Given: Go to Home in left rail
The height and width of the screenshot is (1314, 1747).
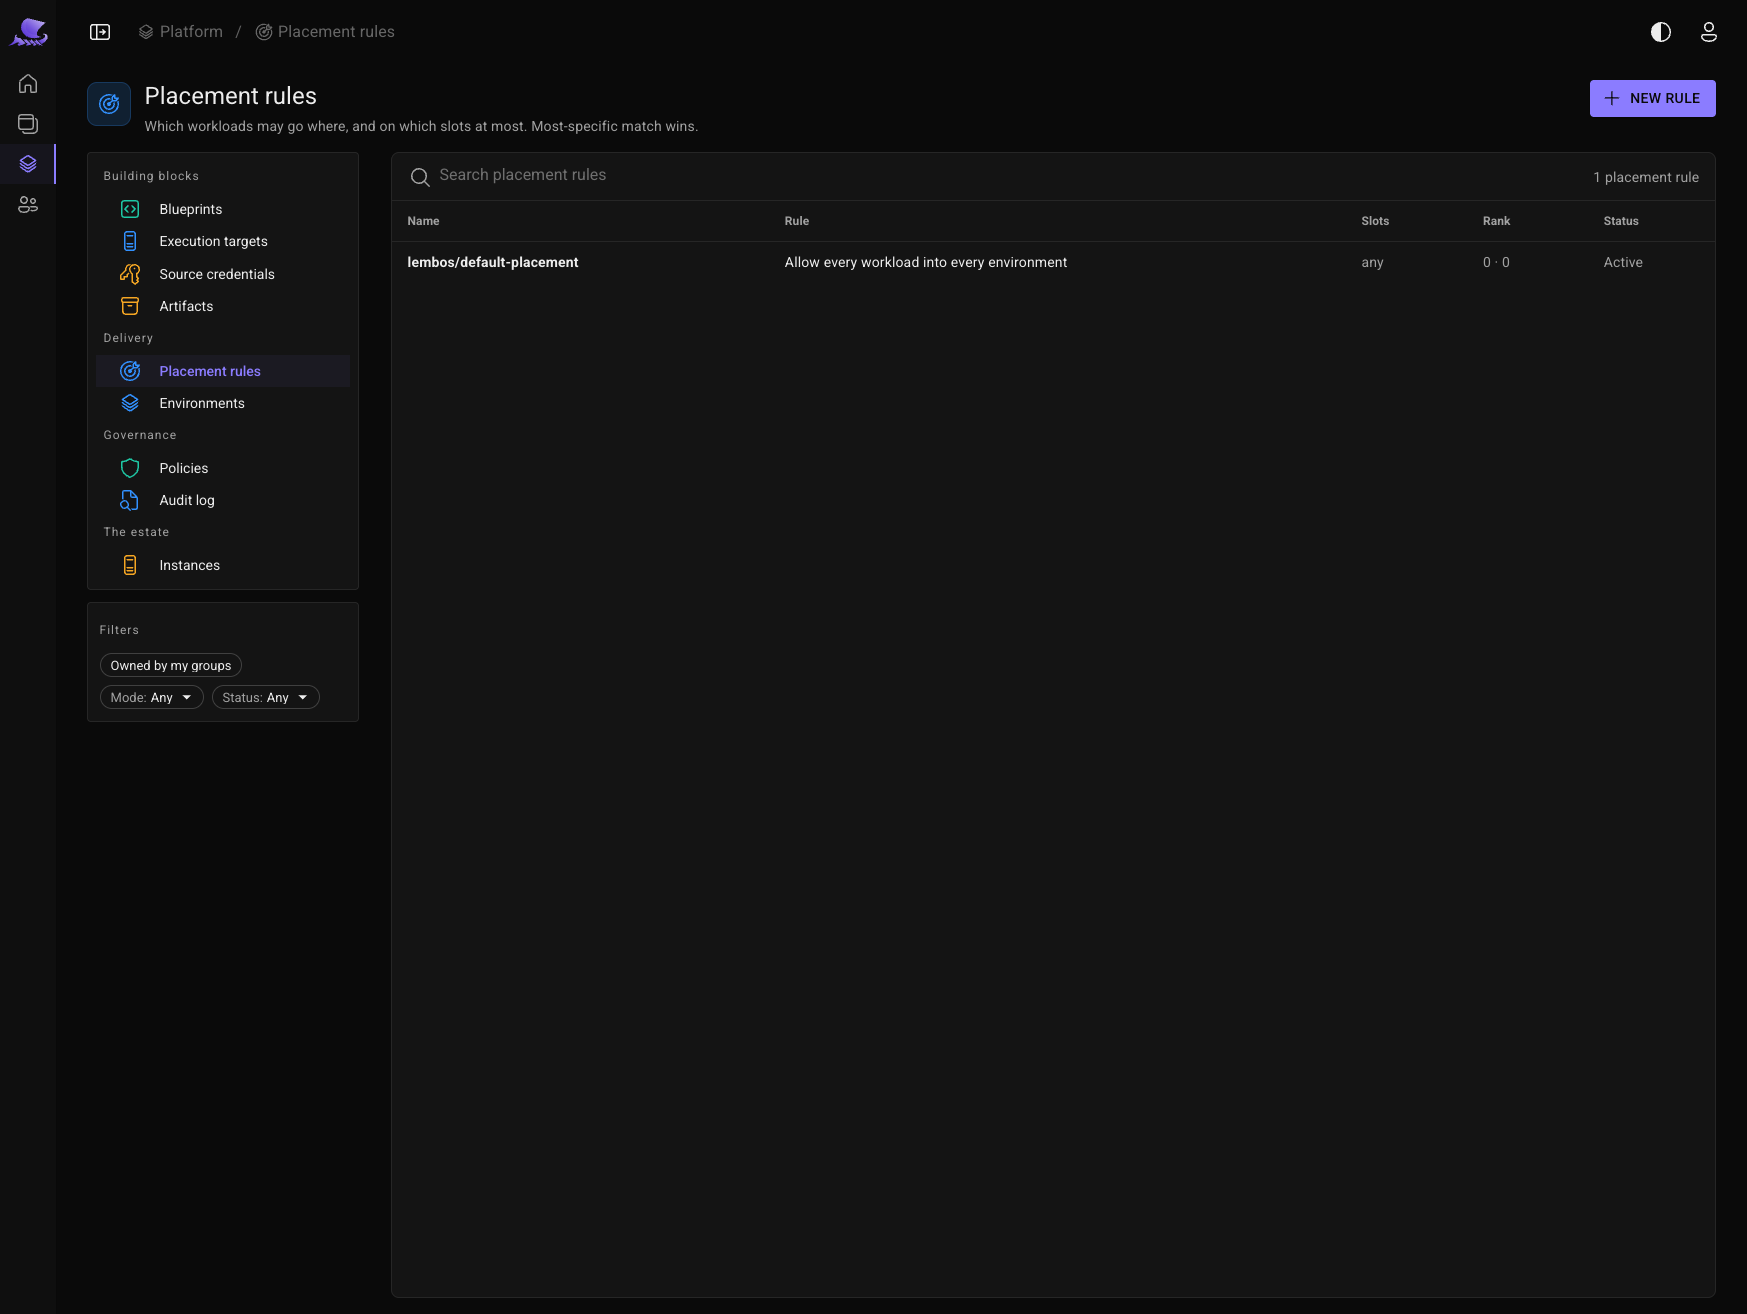Looking at the screenshot, I should point(28,84).
